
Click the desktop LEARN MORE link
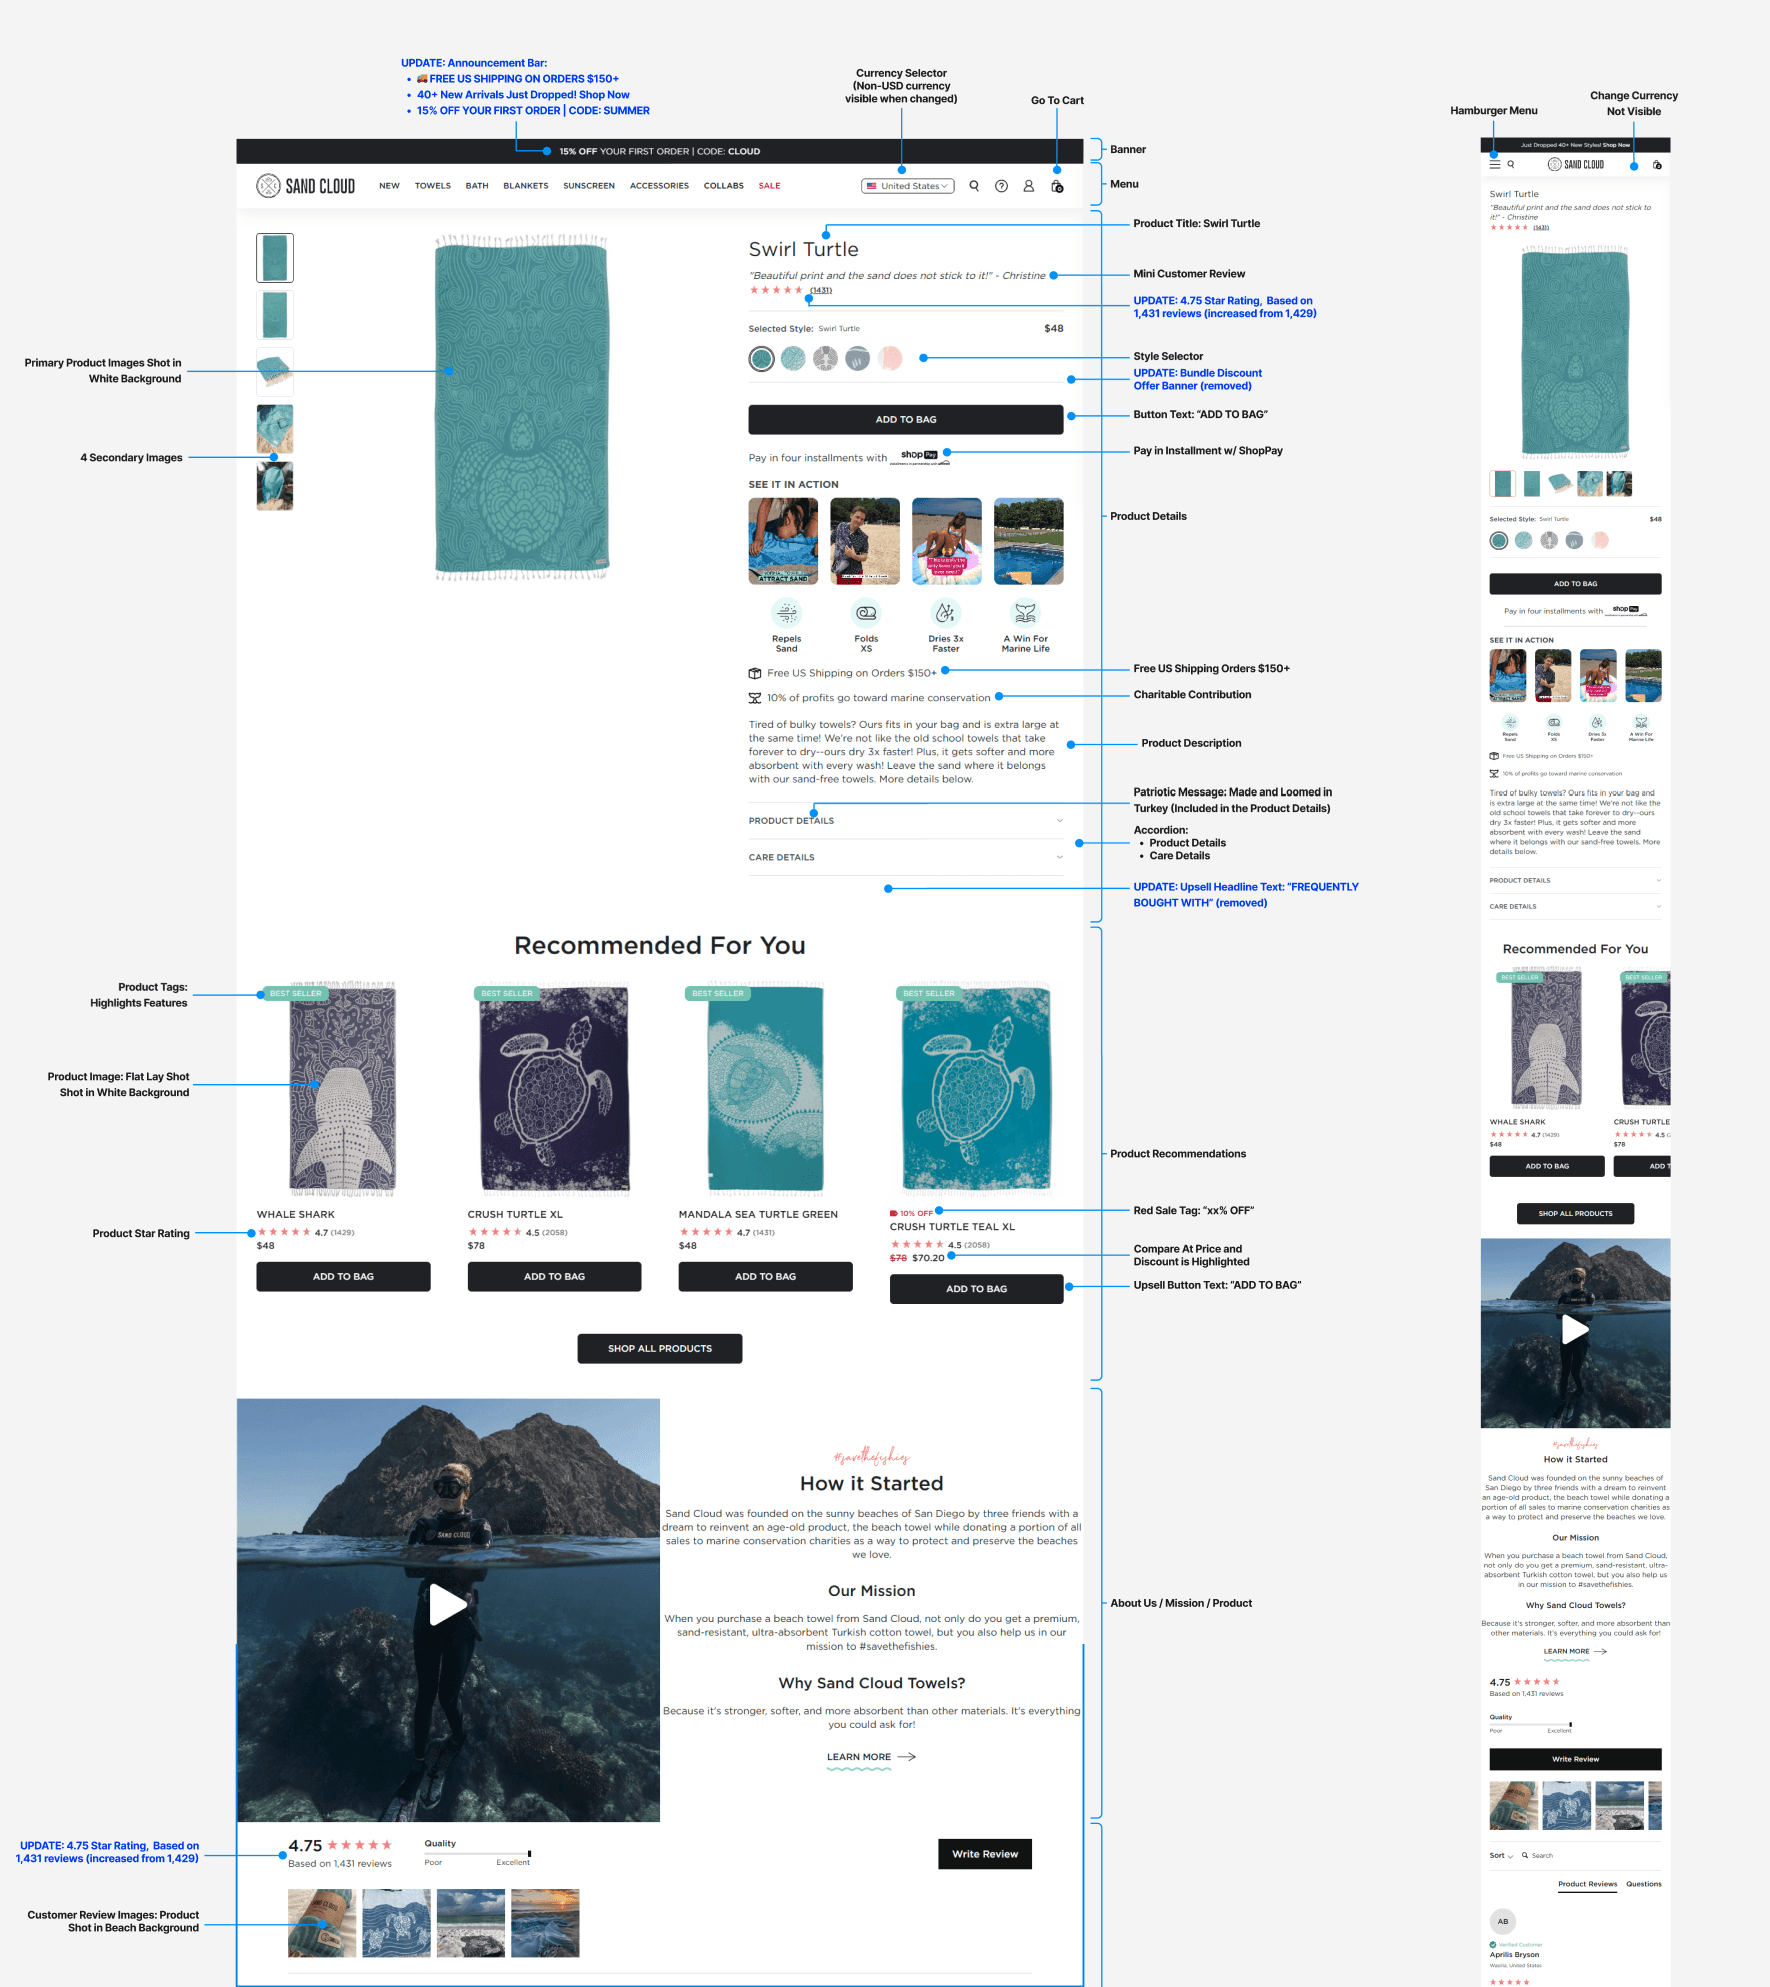tap(859, 1757)
